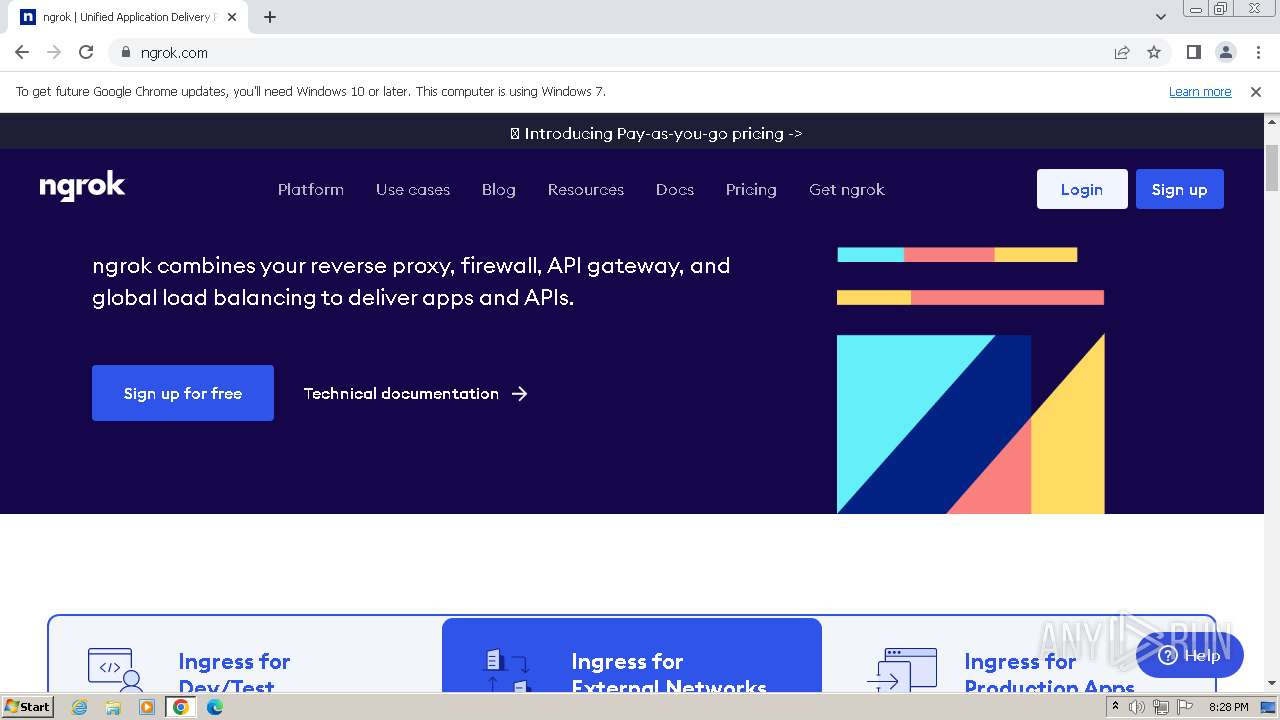Open the Use cases menu
The height and width of the screenshot is (720, 1280).
coord(413,189)
